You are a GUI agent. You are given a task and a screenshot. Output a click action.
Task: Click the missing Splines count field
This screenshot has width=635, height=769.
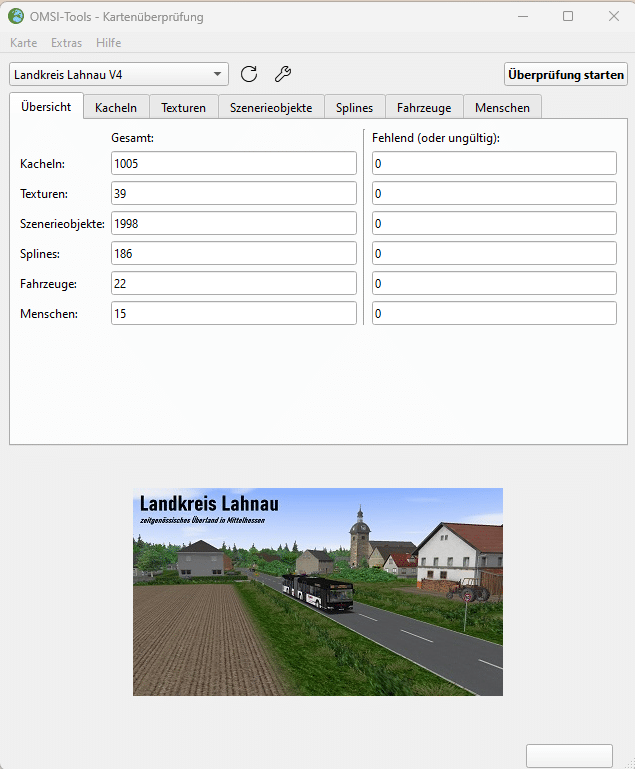pyautogui.click(x=494, y=253)
